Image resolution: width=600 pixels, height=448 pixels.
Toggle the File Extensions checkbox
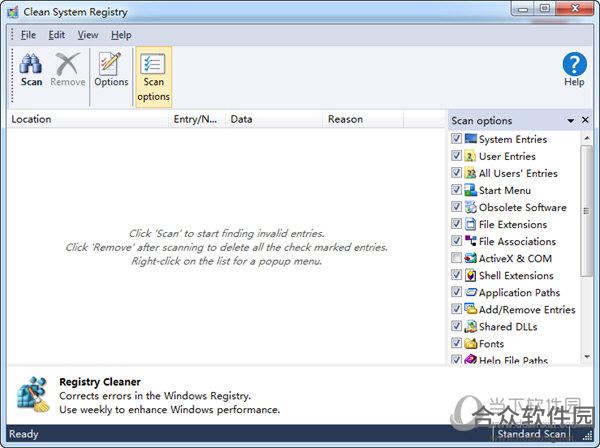click(456, 224)
